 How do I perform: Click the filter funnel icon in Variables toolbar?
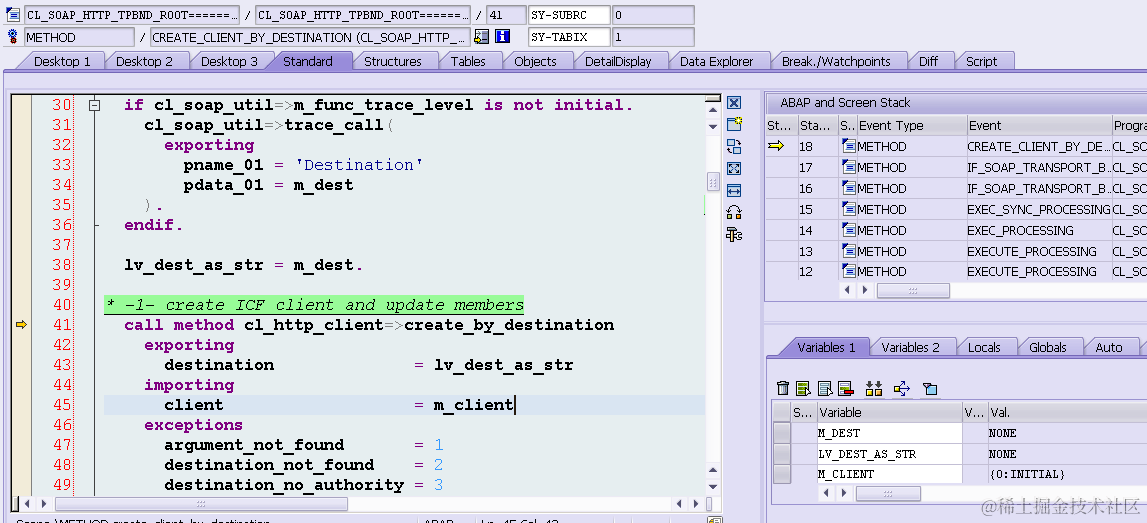[930, 388]
